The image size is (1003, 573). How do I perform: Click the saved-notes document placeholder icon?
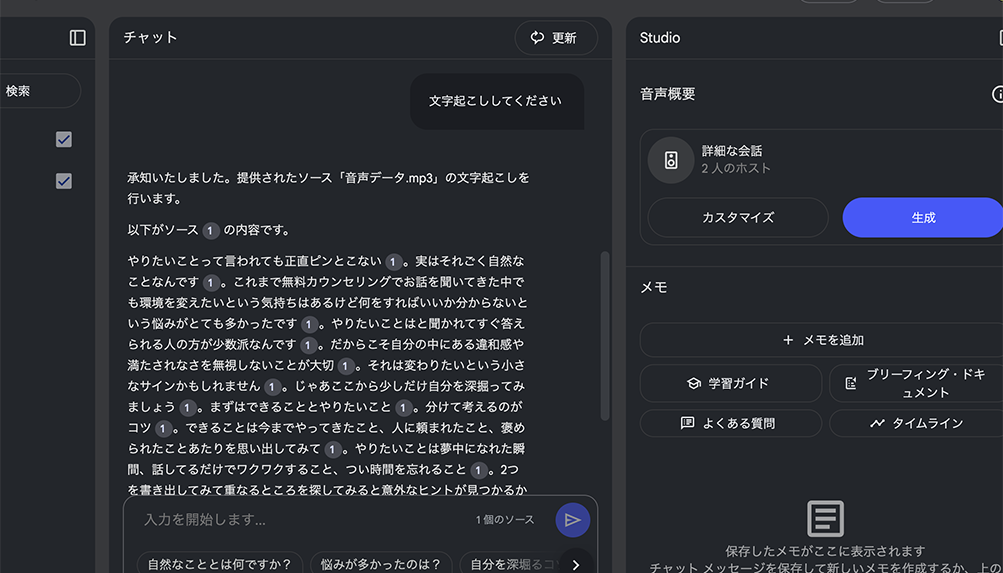(x=825, y=518)
